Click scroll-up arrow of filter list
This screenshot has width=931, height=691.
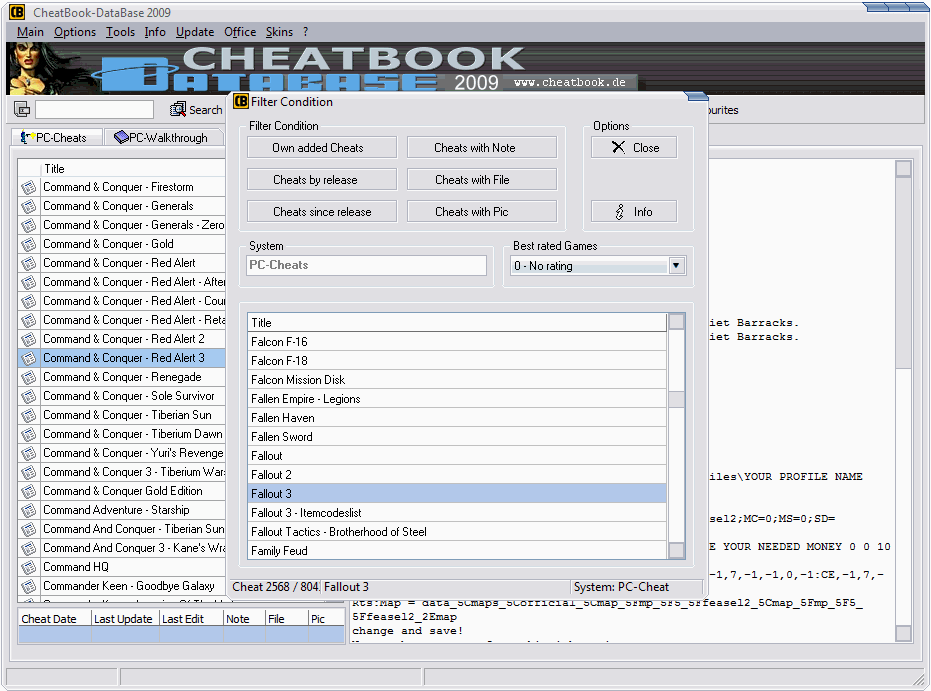point(676,322)
